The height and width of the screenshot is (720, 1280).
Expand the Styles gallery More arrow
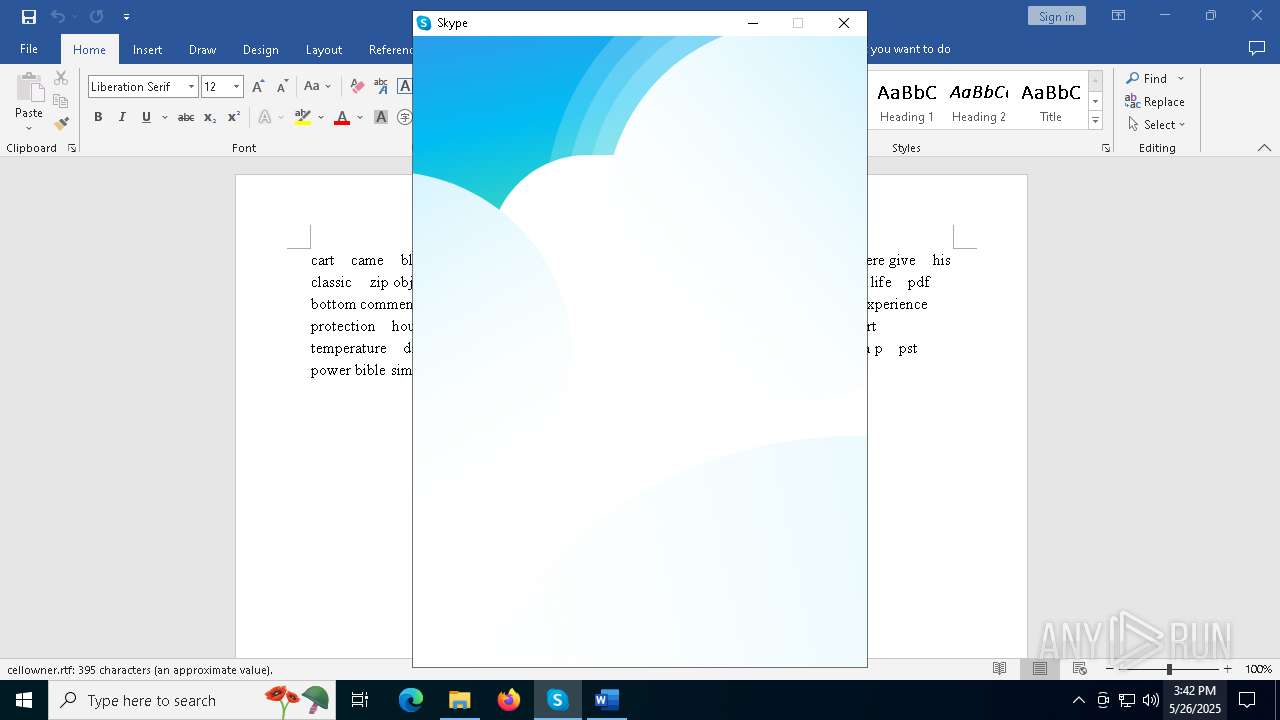point(1095,121)
